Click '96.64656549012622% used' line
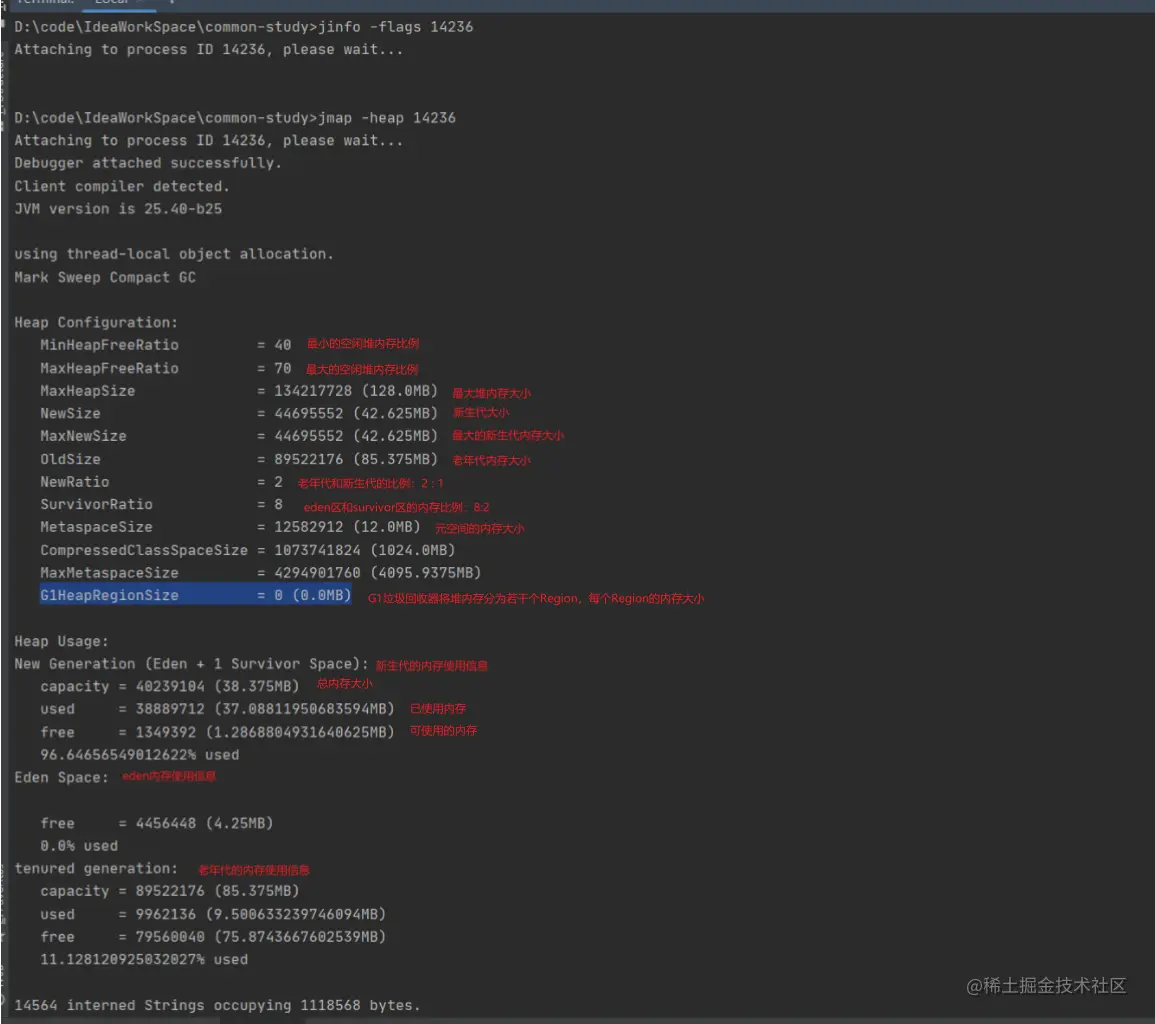Viewport: 1155px width, 1024px height. pos(139,755)
